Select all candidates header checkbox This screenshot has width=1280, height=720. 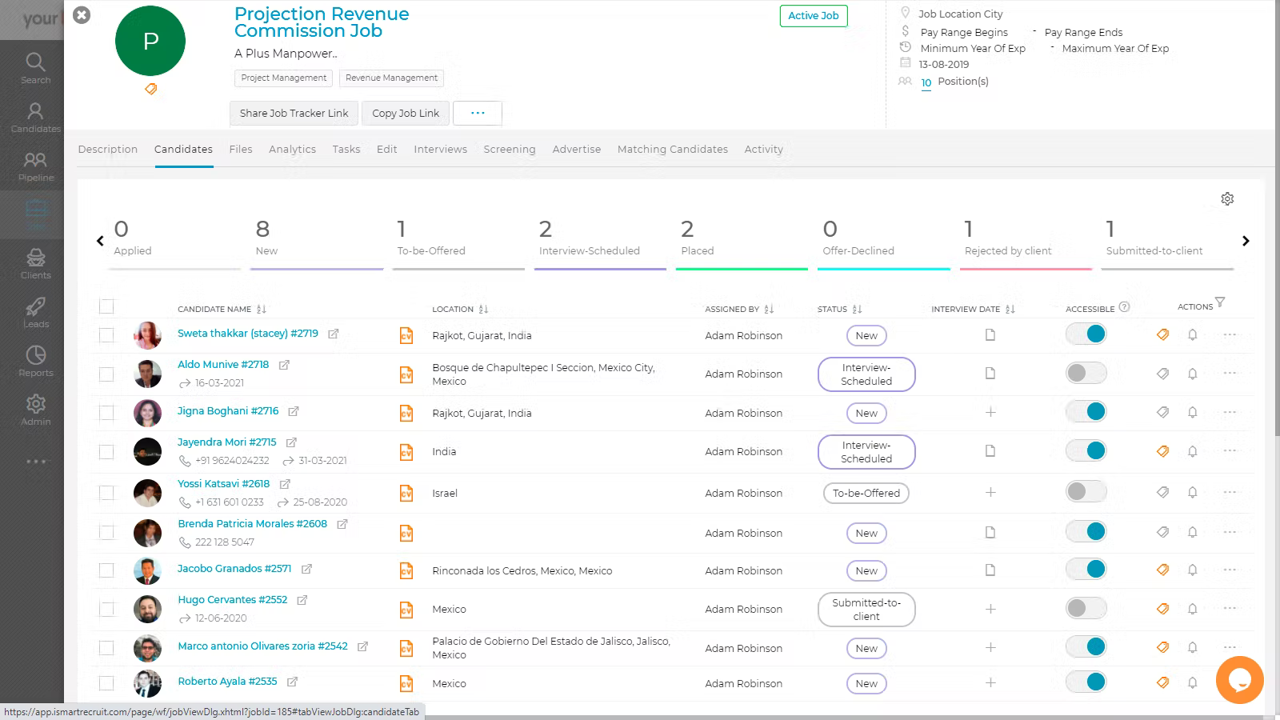pos(107,307)
